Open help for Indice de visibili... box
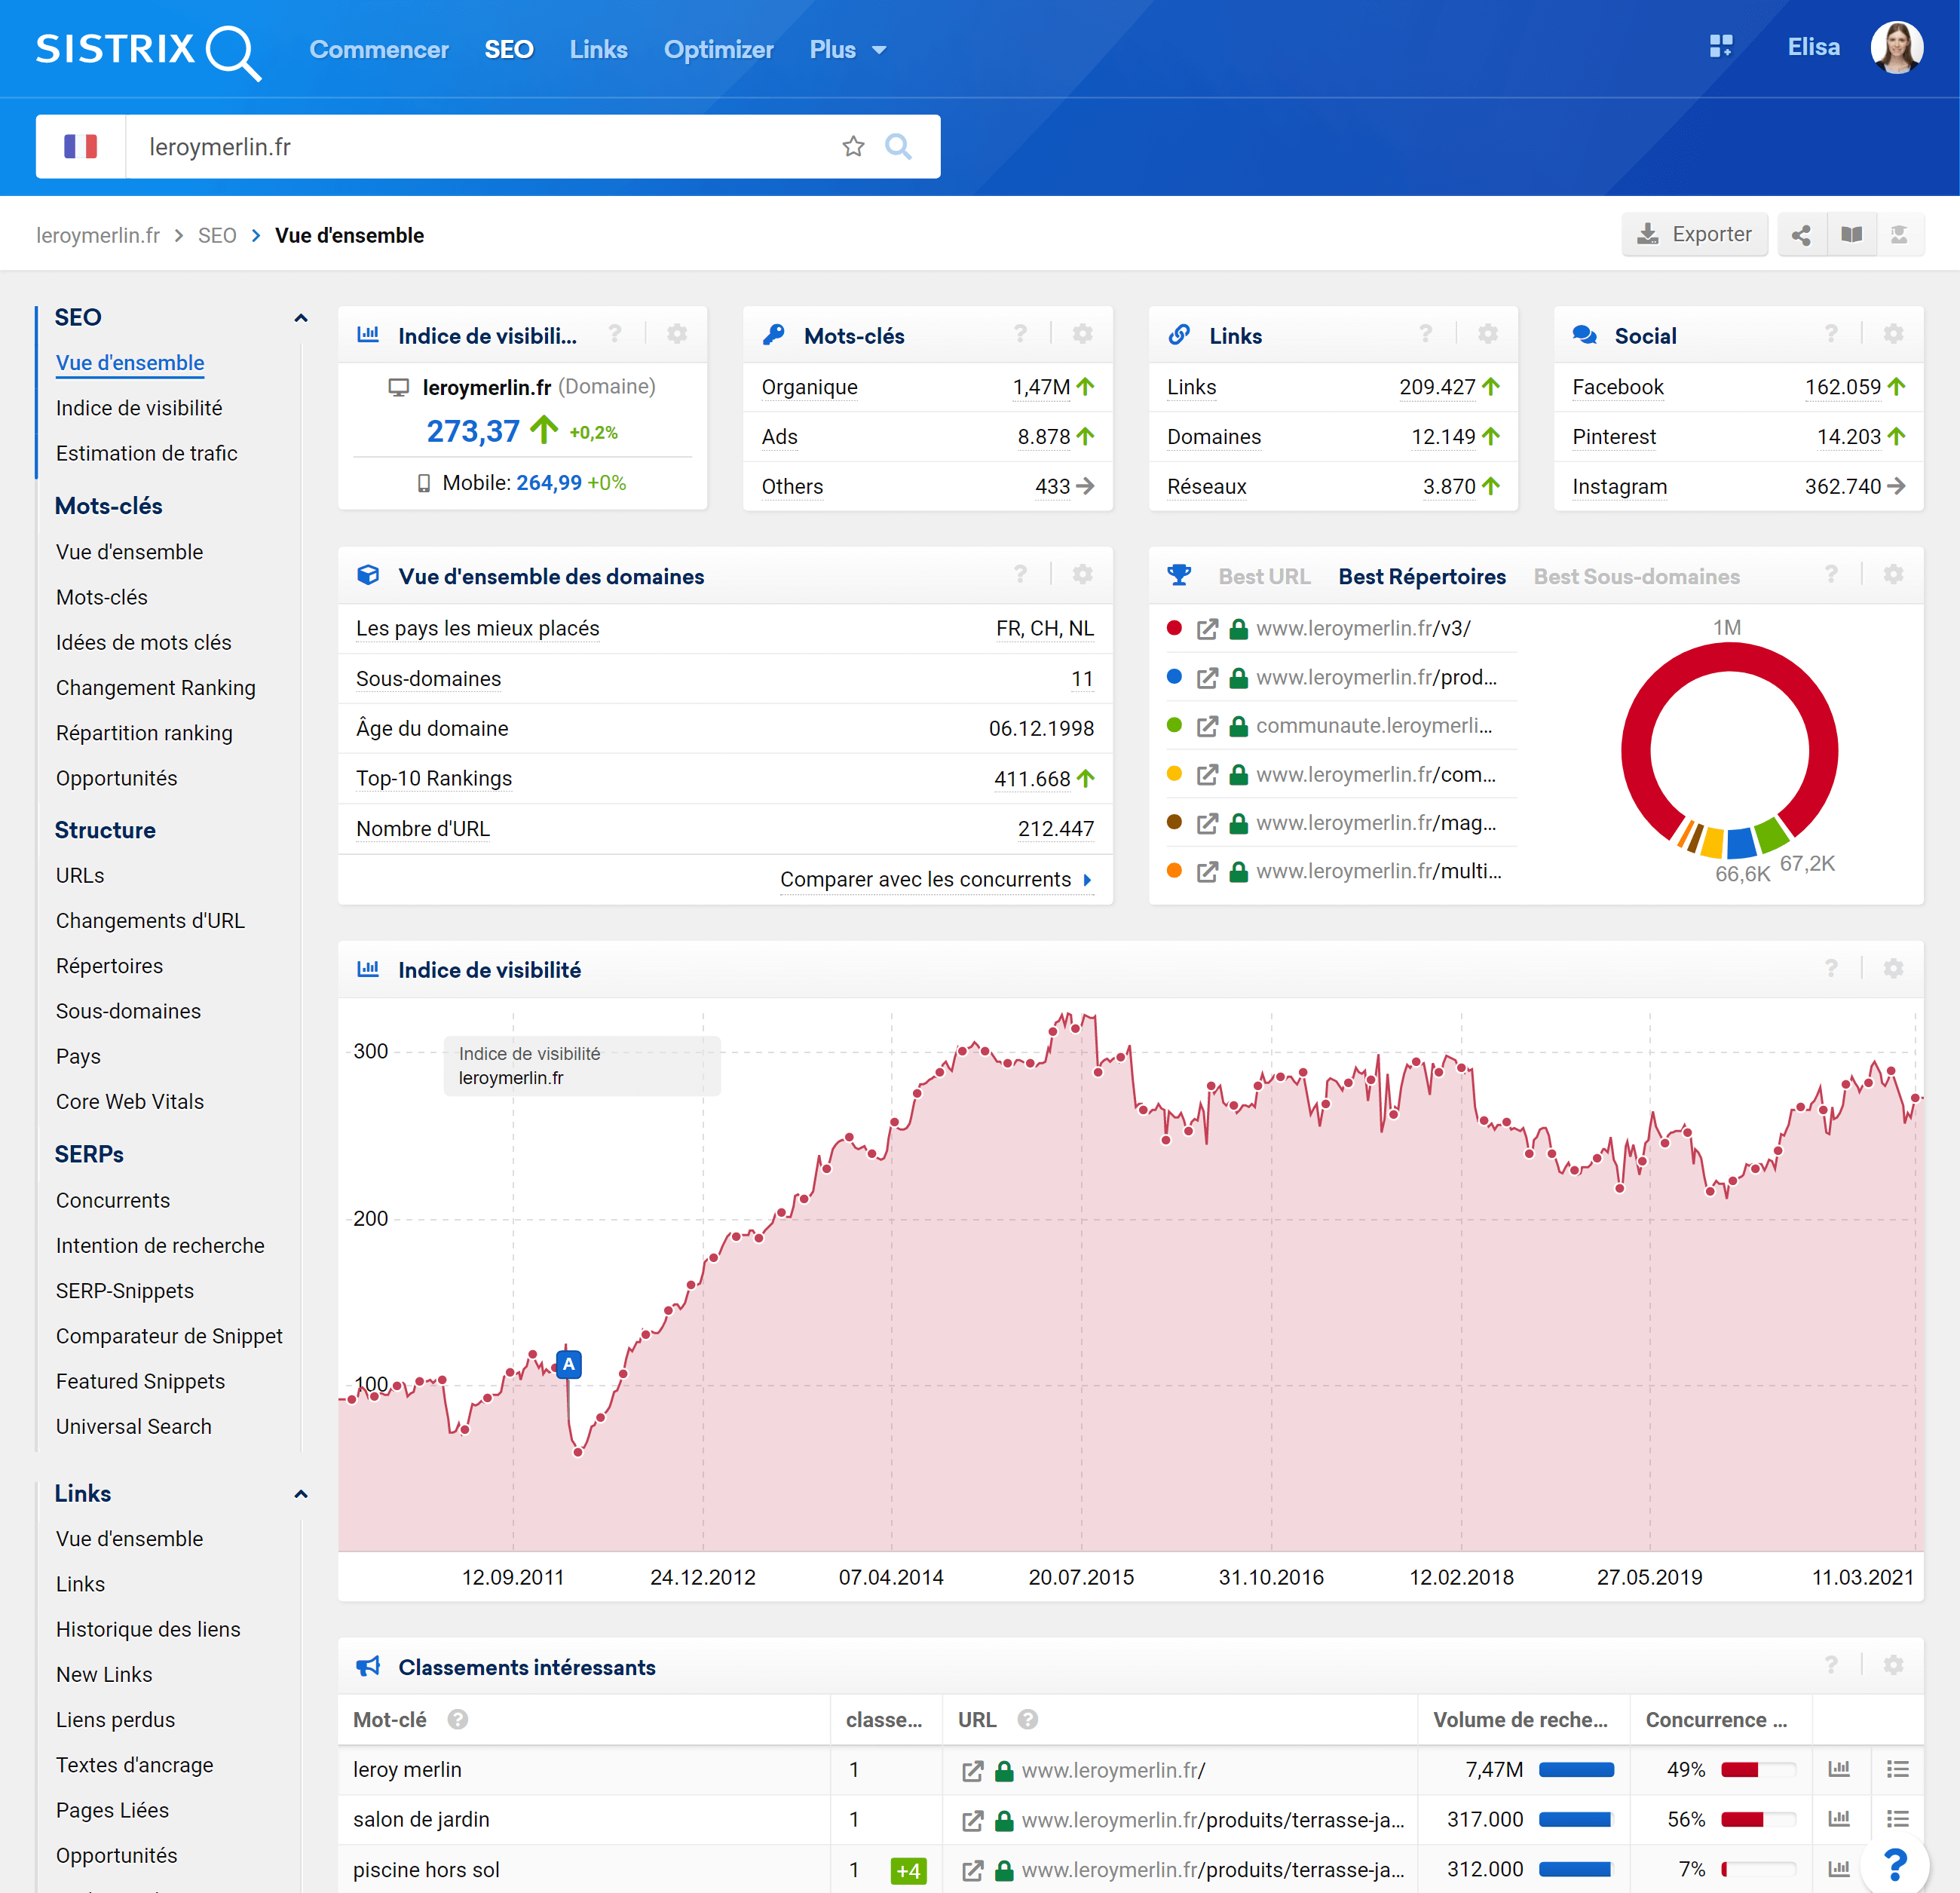 615,334
